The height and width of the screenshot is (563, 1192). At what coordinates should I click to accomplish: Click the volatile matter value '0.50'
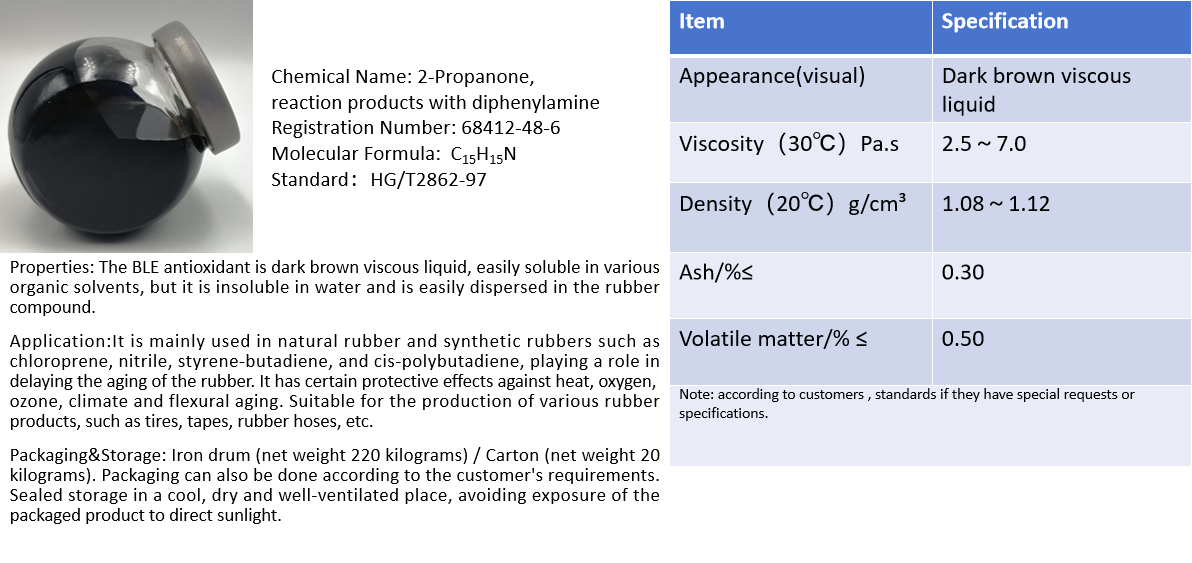pyautogui.click(x=963, y=339)
